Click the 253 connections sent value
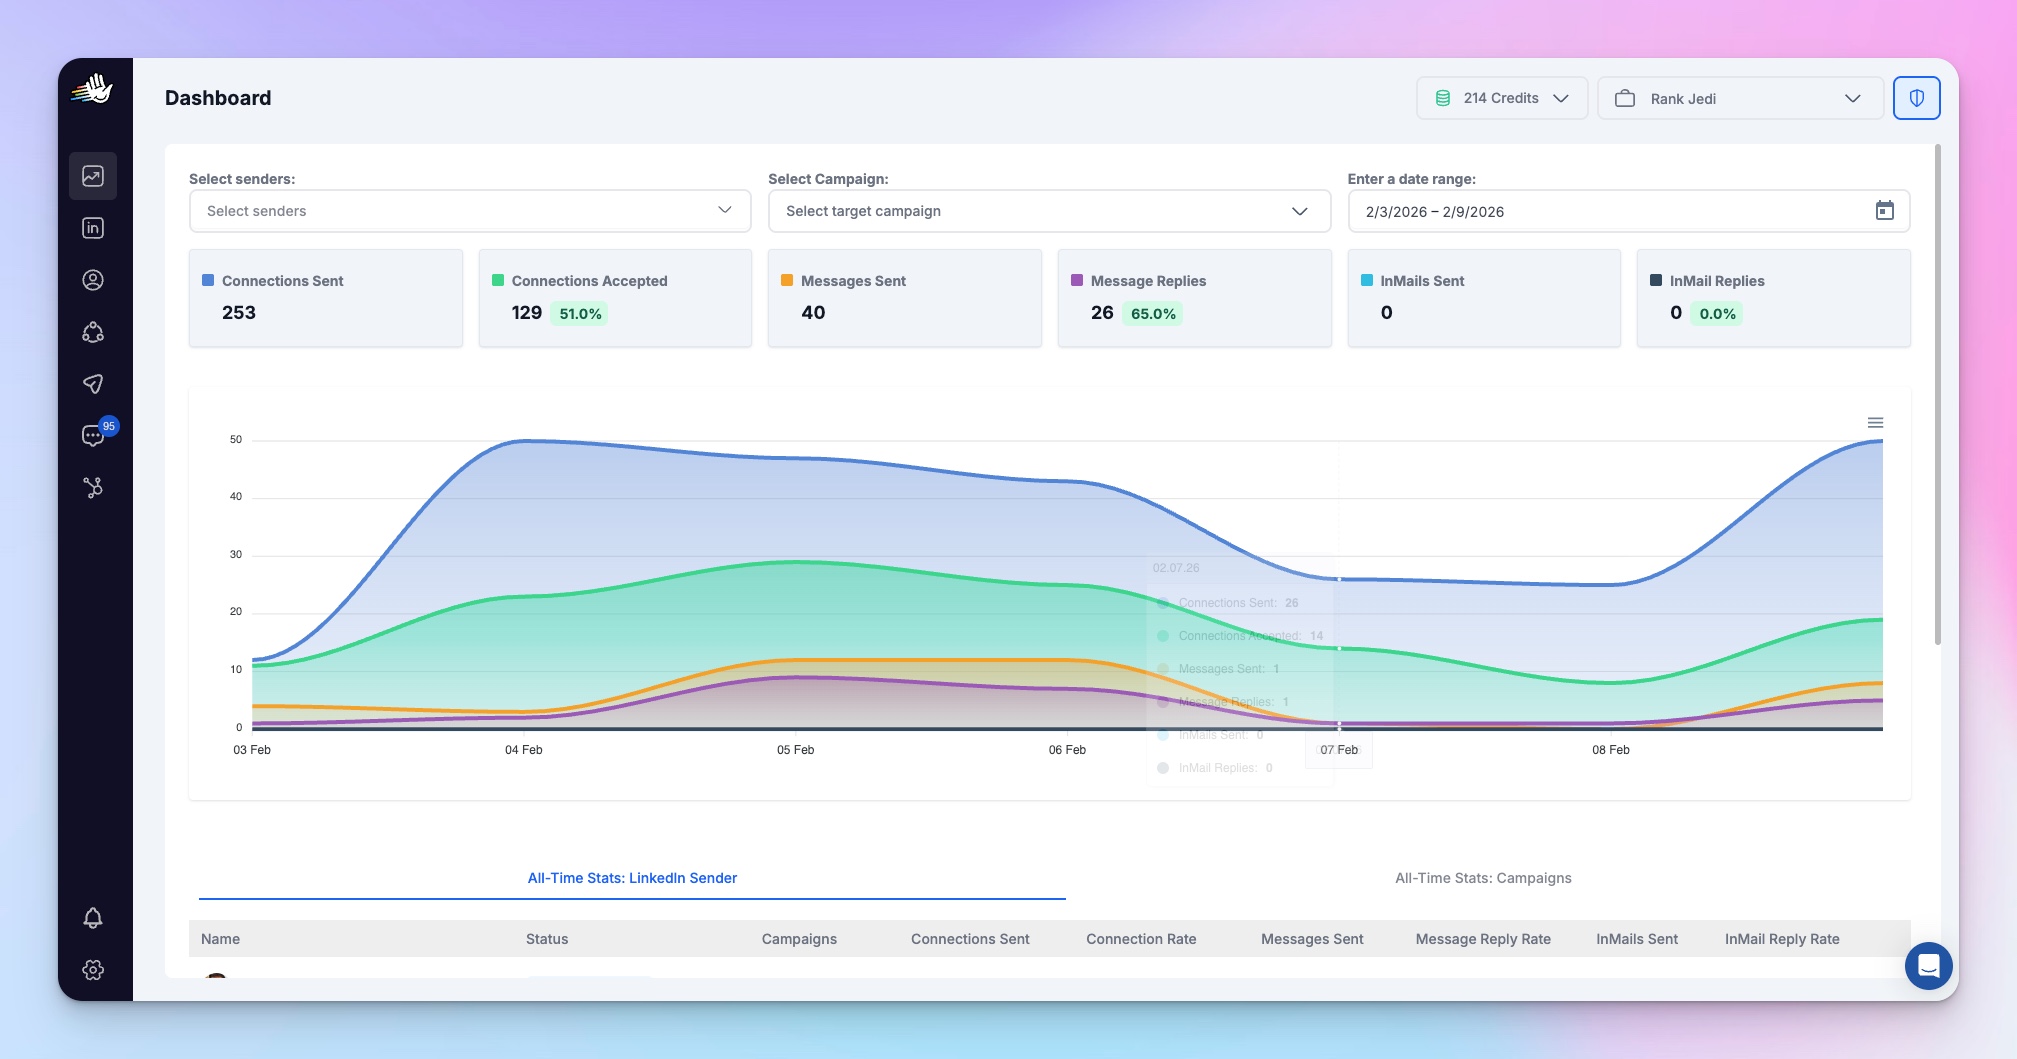 pos(239,313)
